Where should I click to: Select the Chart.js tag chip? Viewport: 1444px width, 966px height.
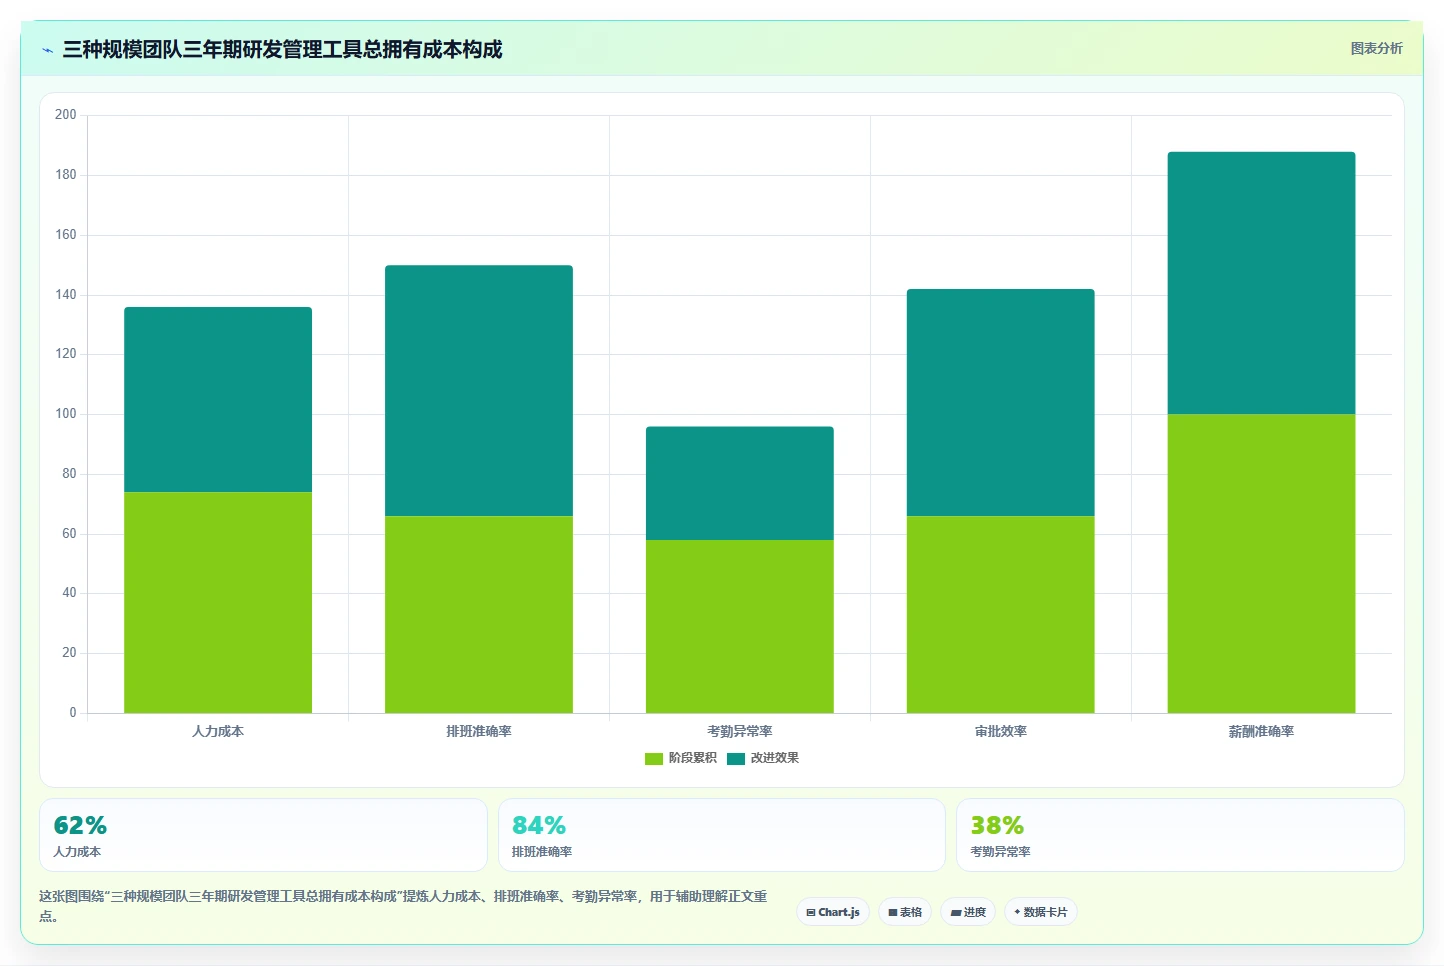(833, 912)
